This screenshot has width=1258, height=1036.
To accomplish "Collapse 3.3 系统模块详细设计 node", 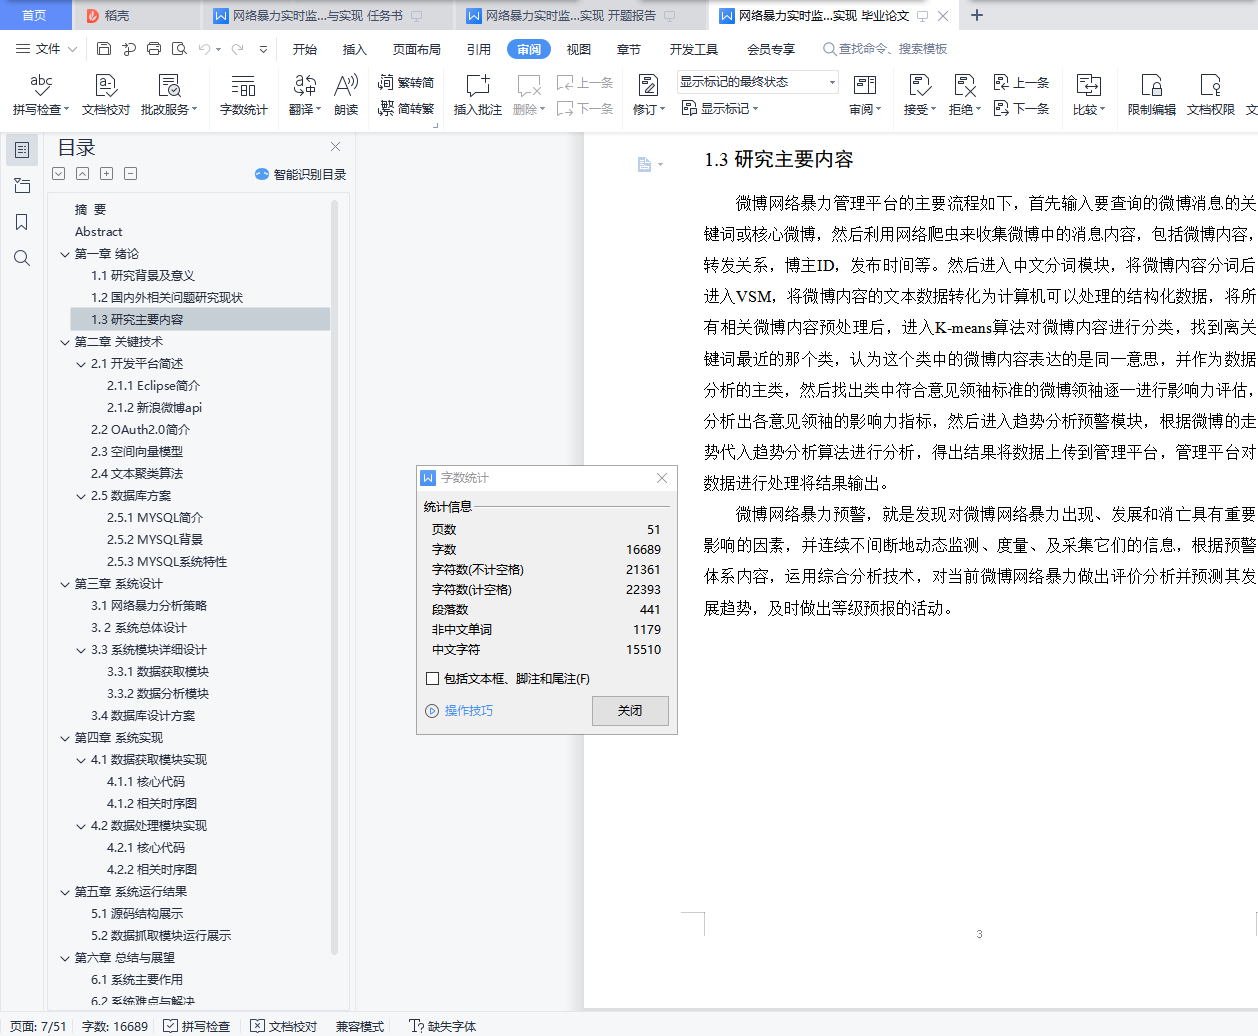I will click(x=81, y=650).
